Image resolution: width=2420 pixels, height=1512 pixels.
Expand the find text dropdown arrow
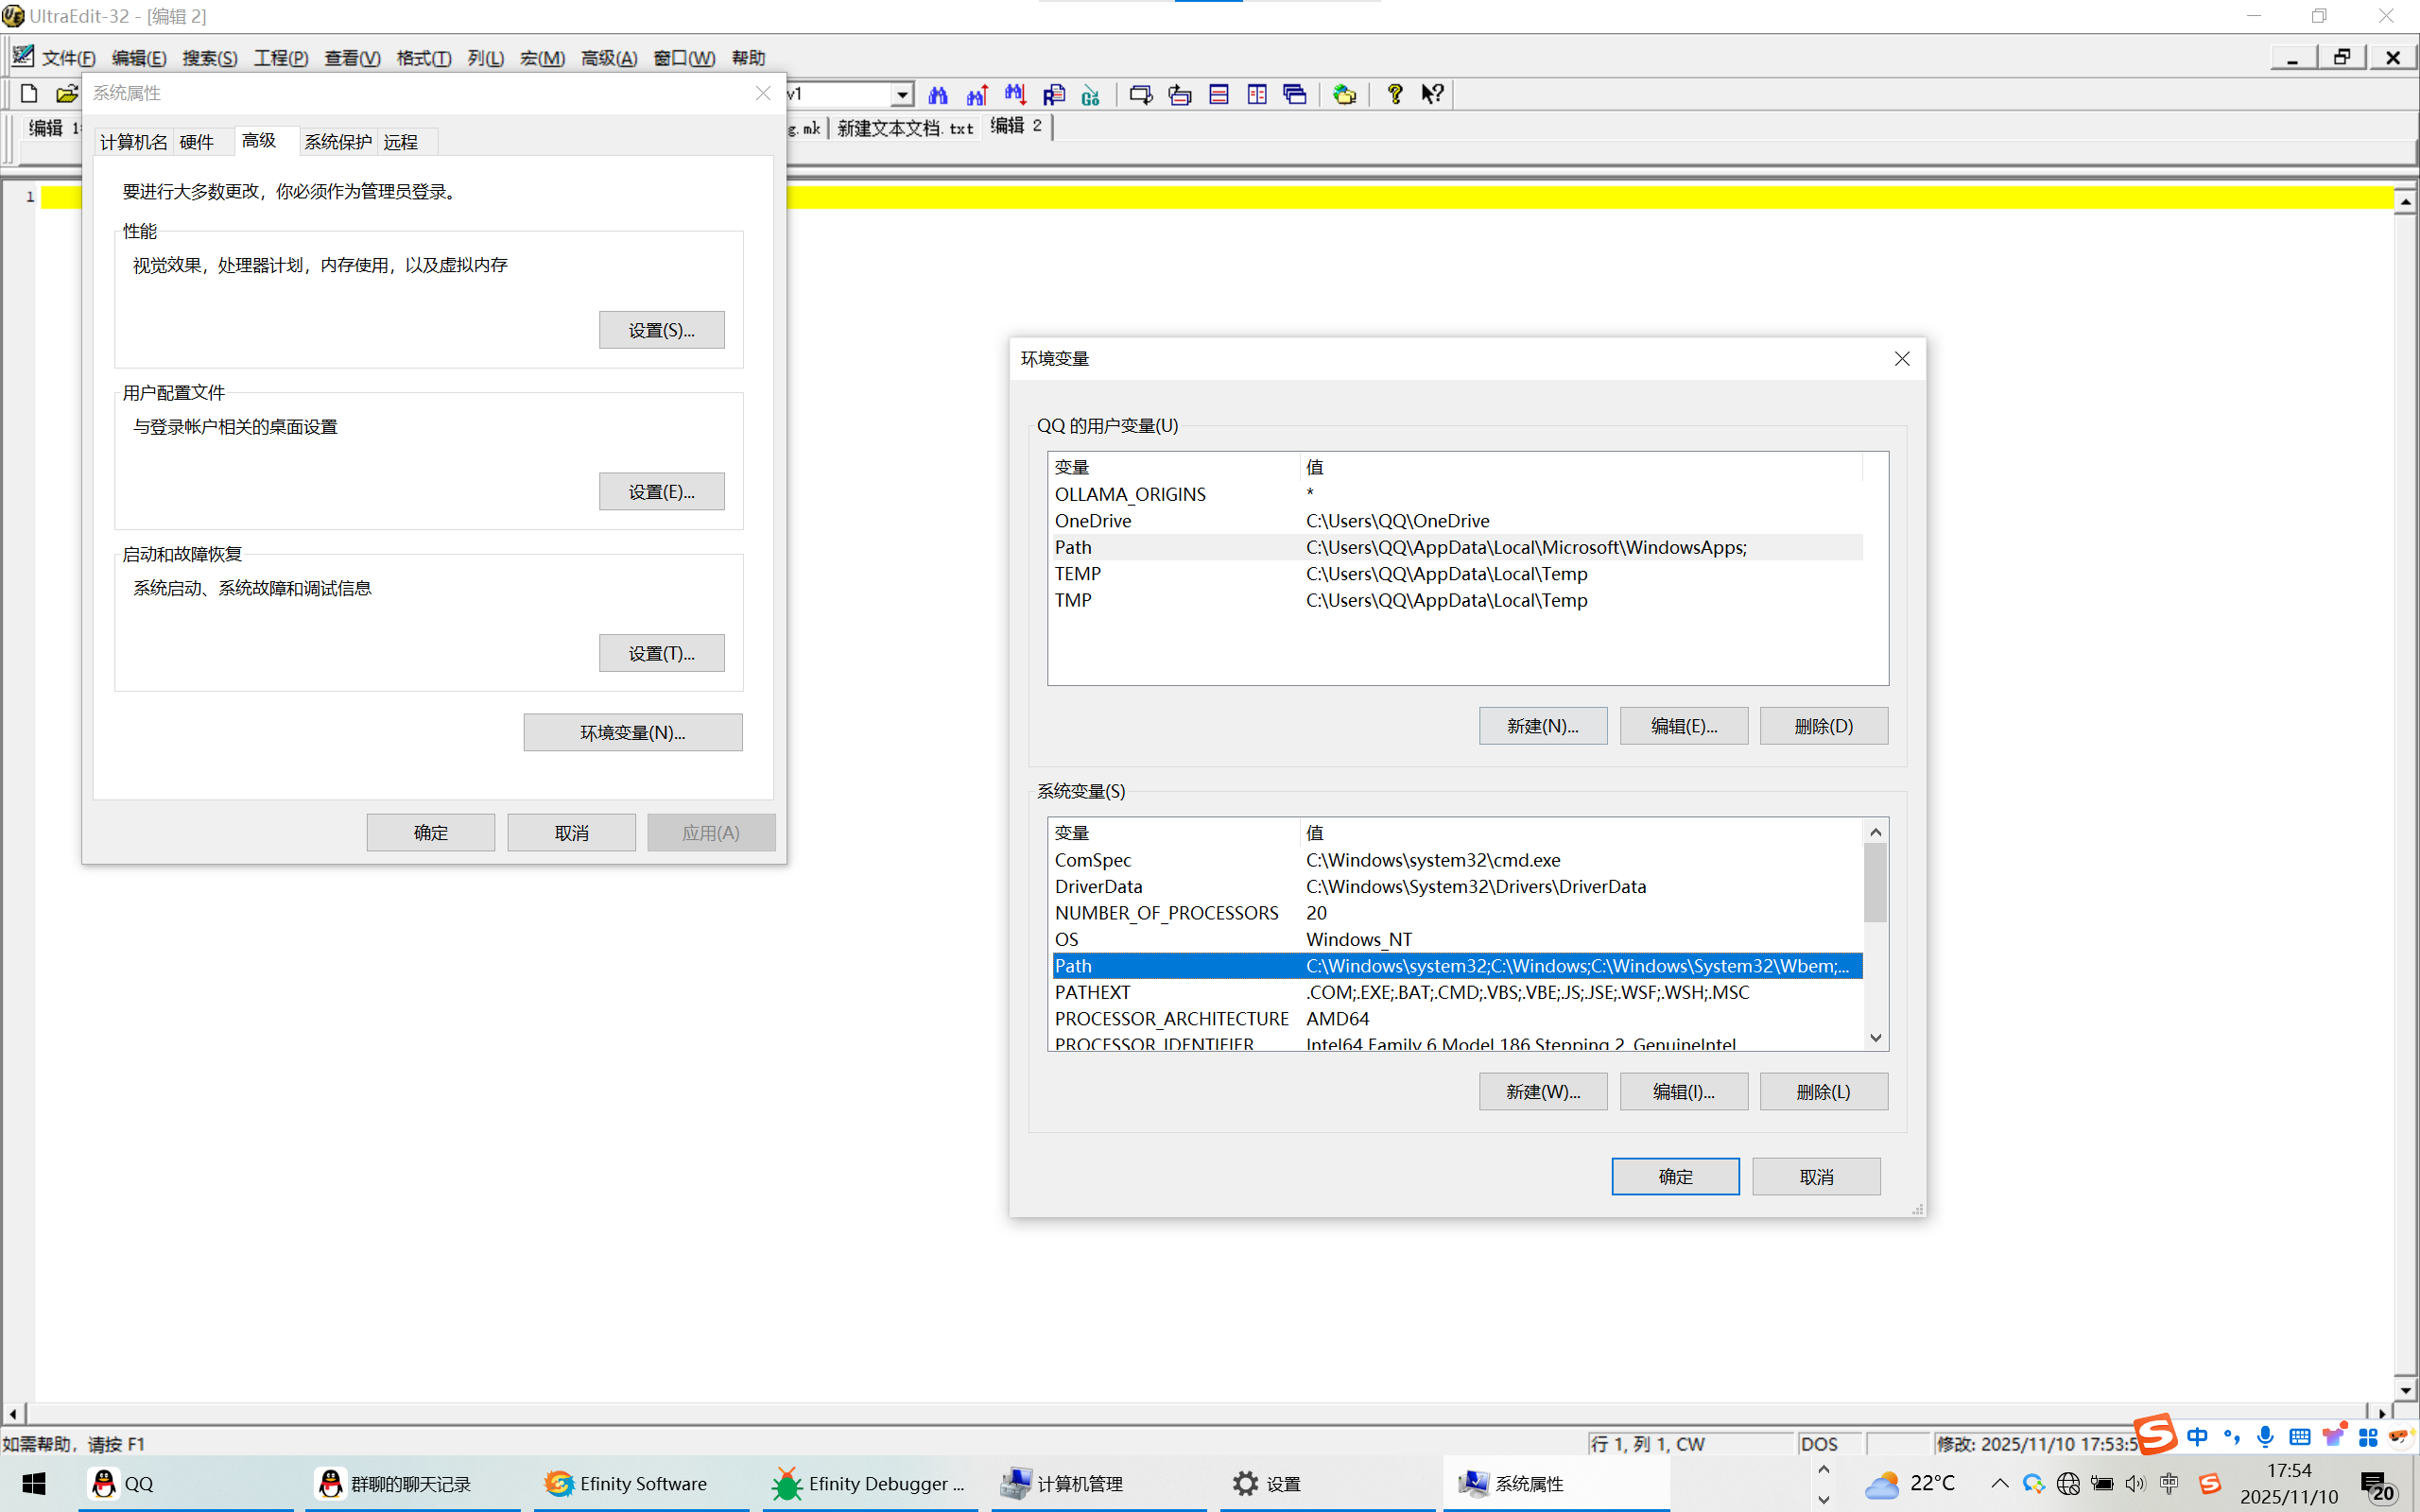pos(902,94)
